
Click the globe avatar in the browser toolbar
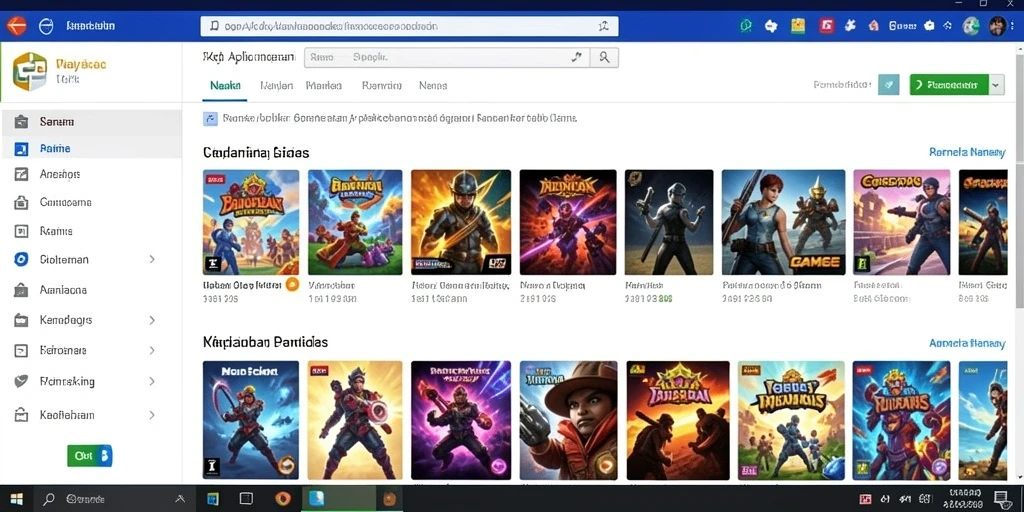(x=971, y=26)
